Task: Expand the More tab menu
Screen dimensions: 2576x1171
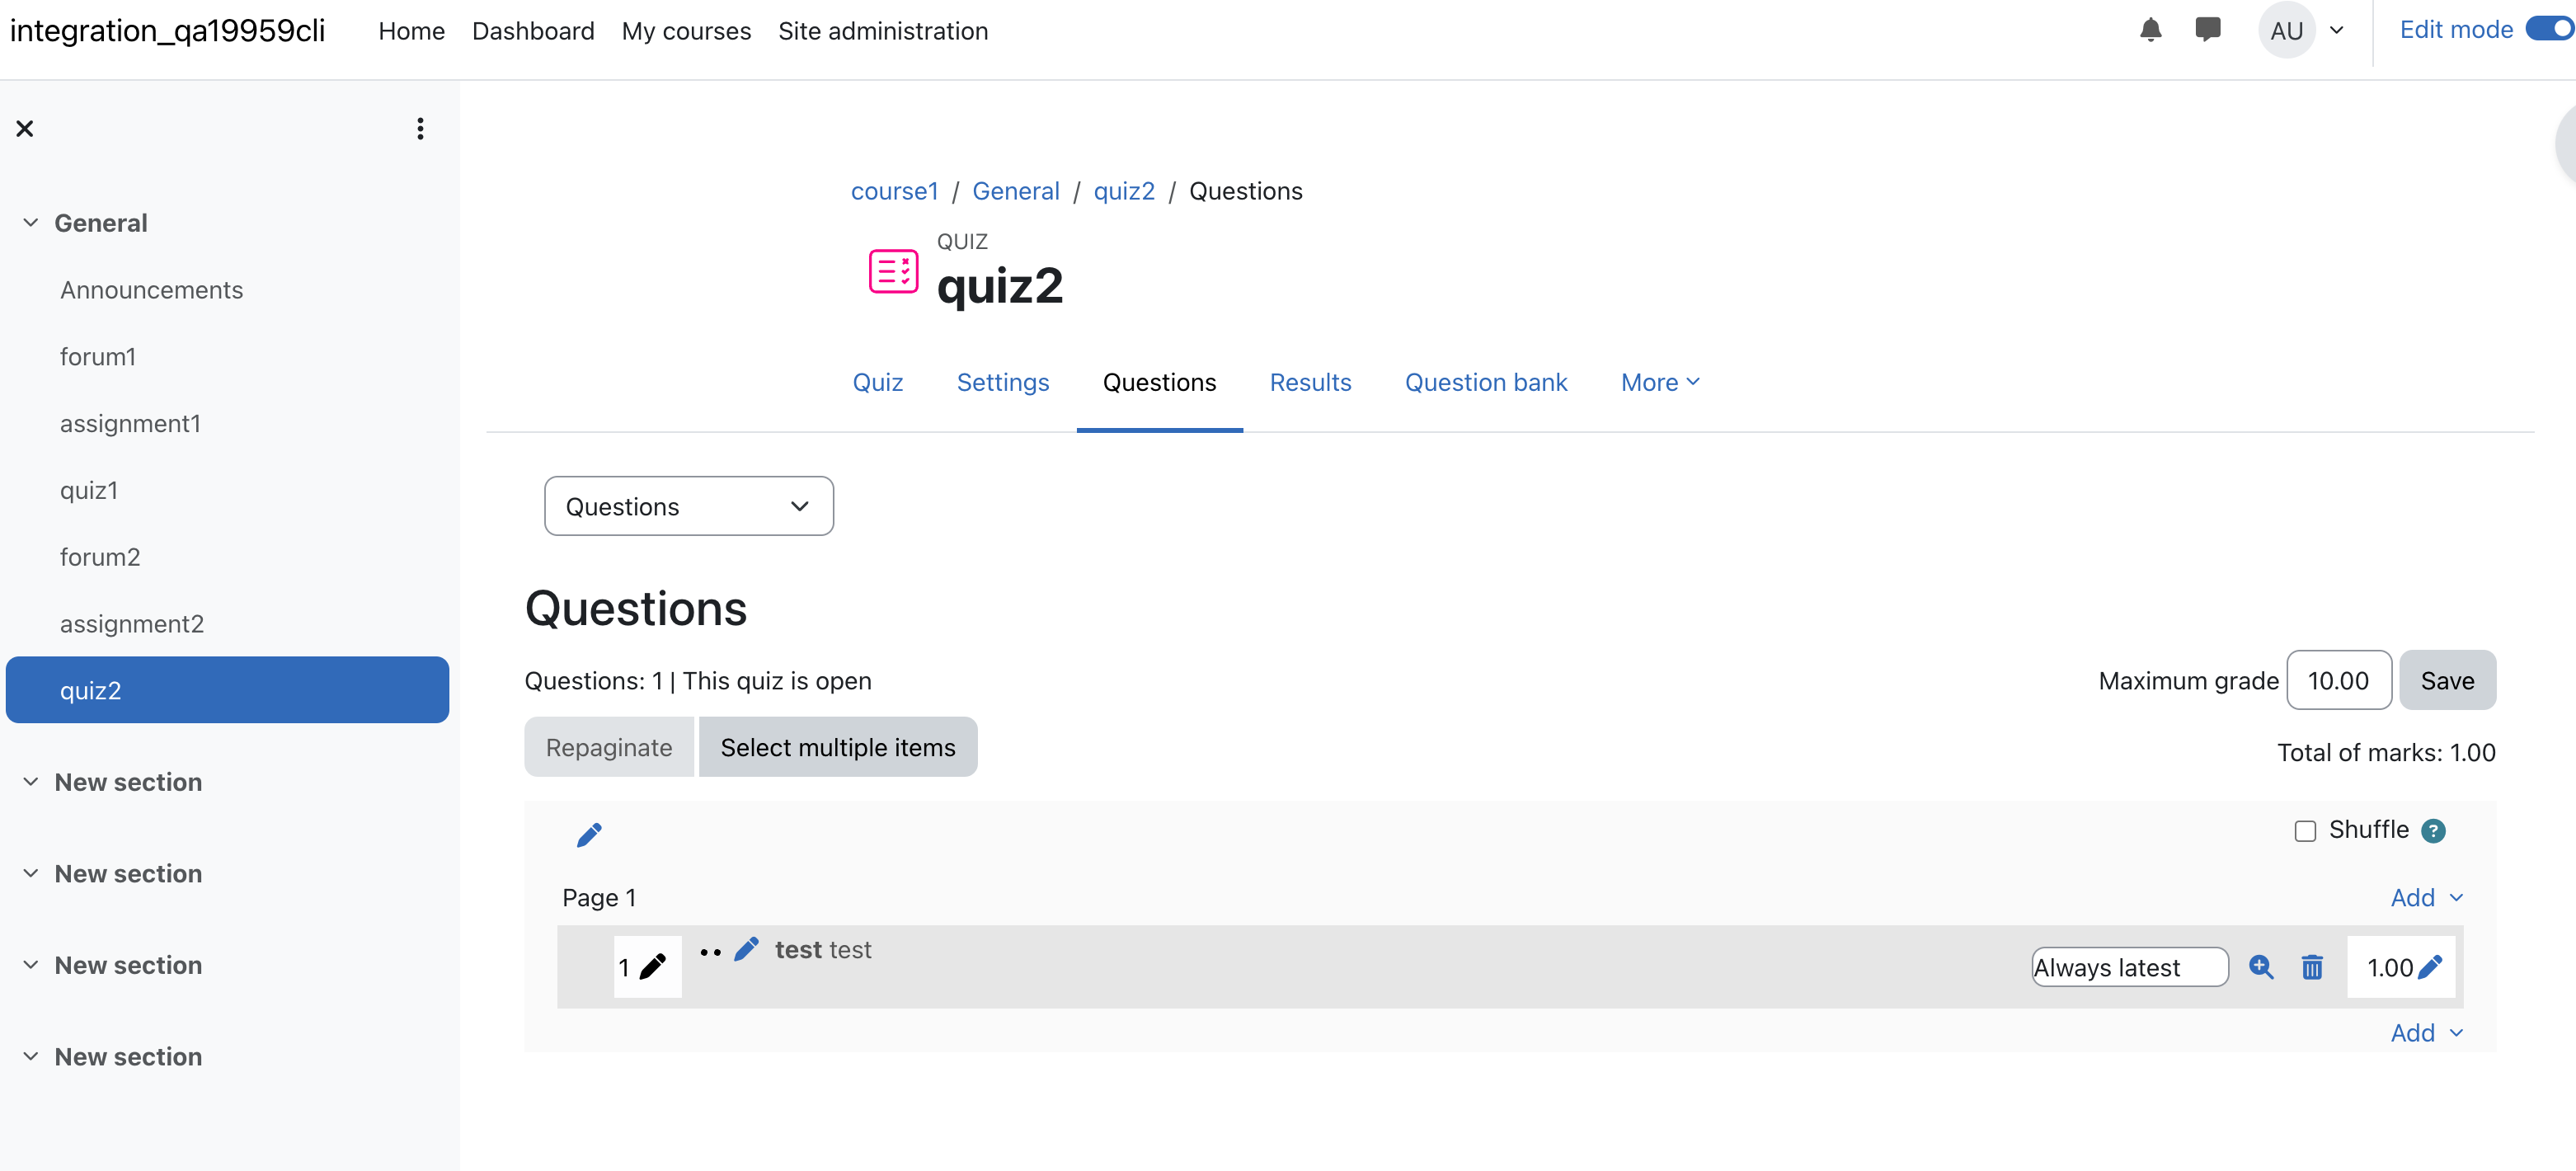Action: (x=1660, y=382)
